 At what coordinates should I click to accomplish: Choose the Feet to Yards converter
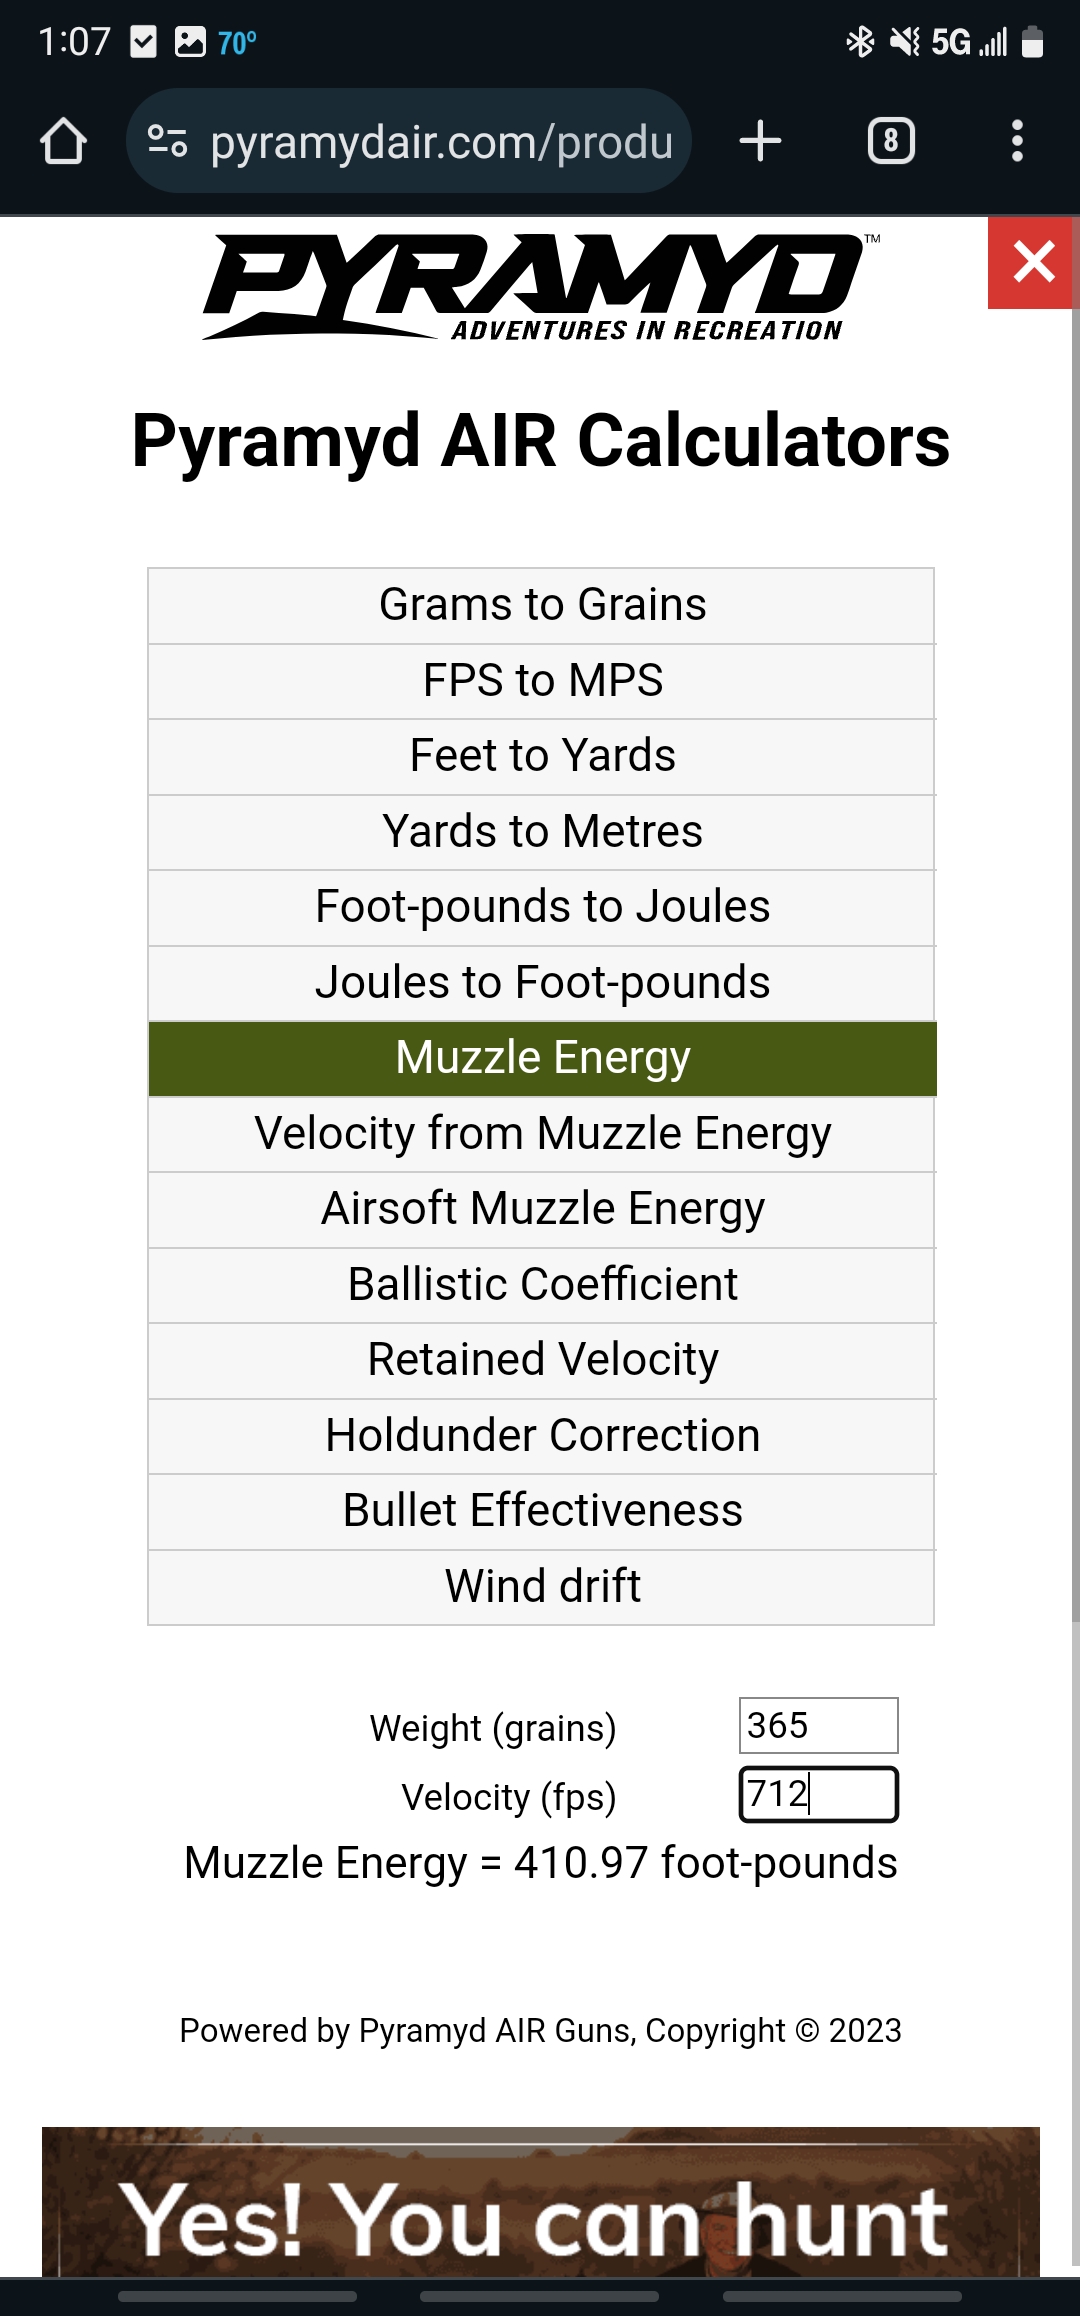click(x=542, y=756)
